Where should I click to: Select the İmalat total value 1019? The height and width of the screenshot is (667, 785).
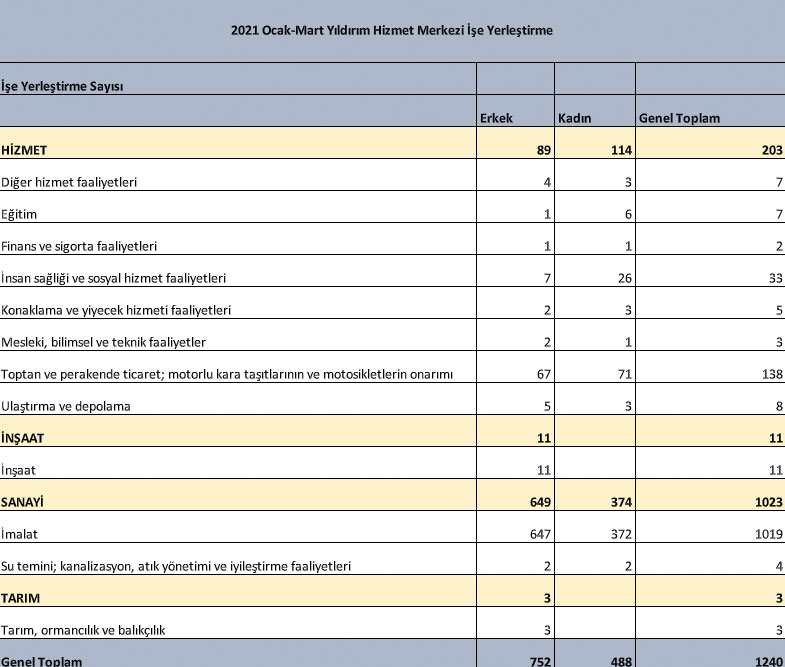click(765, 534)
